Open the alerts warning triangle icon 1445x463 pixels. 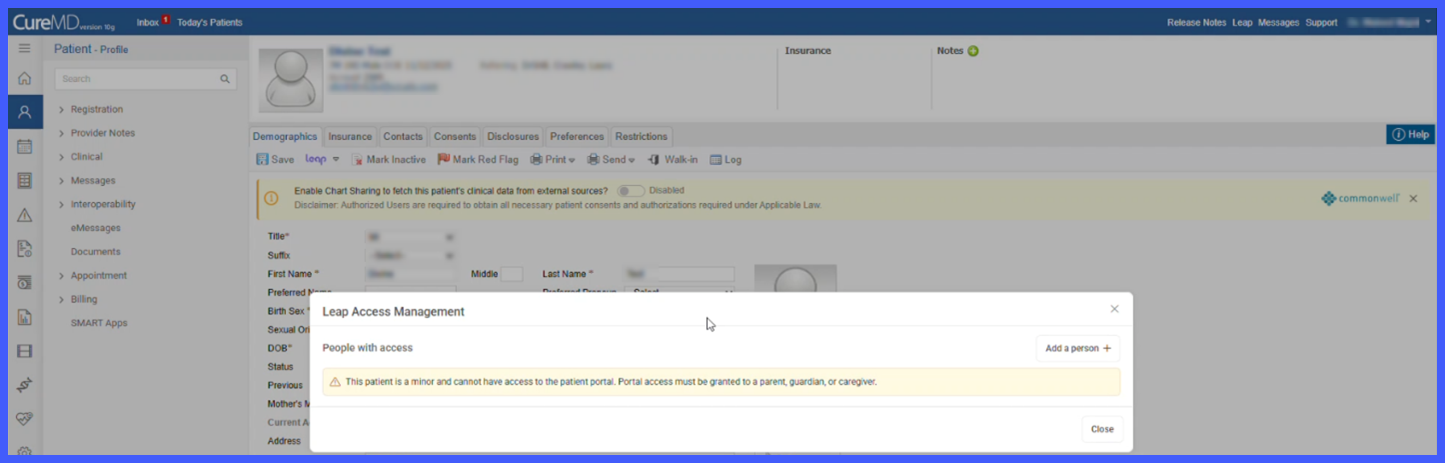click(x=24, y=215)
